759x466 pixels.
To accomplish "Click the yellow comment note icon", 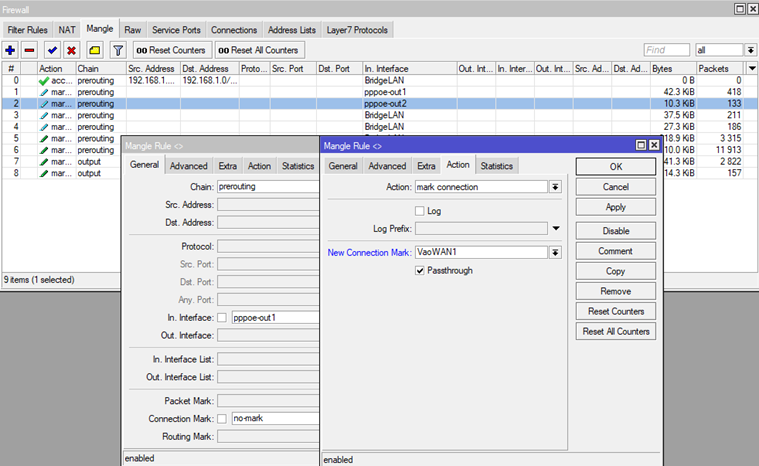I will pos(94,50).
